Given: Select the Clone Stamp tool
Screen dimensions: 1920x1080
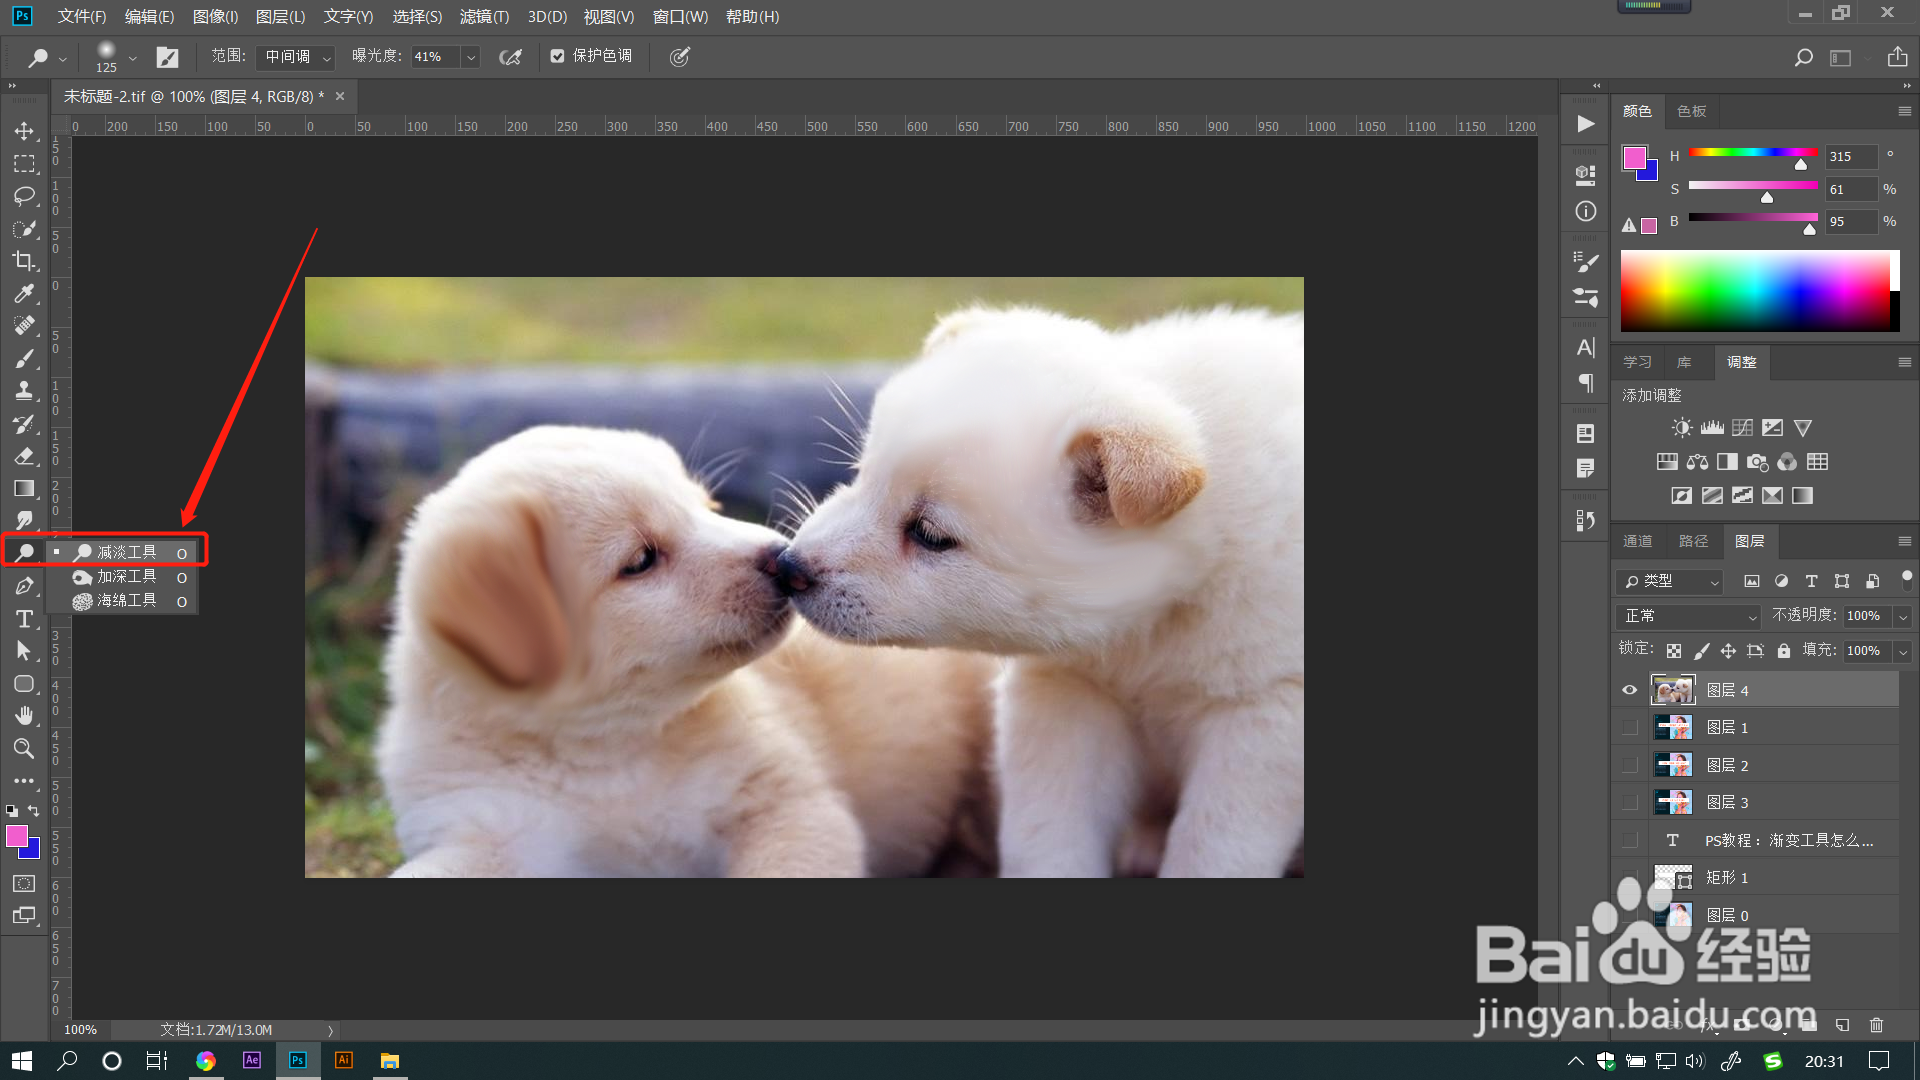Looking at the screenshot, I should coord(24,391).
